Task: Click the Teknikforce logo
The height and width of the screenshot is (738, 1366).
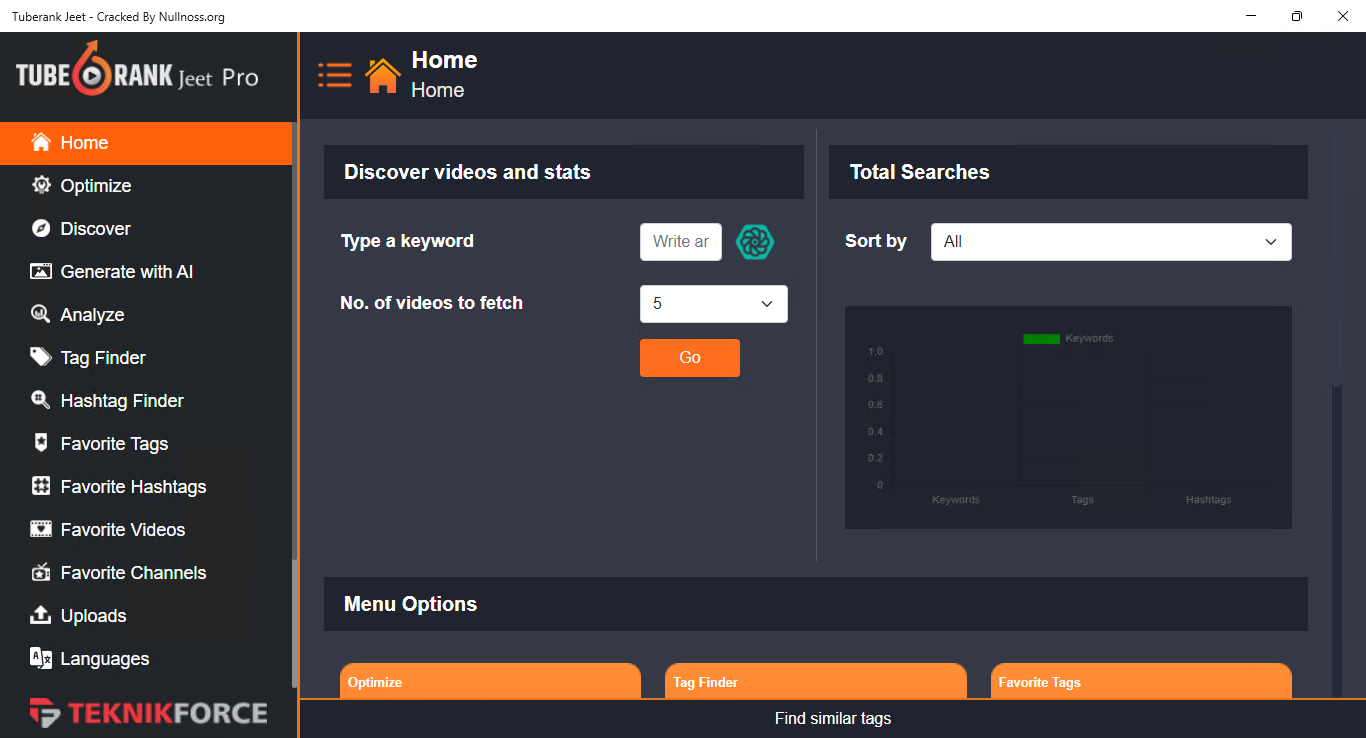Action: tap(148, 713)
